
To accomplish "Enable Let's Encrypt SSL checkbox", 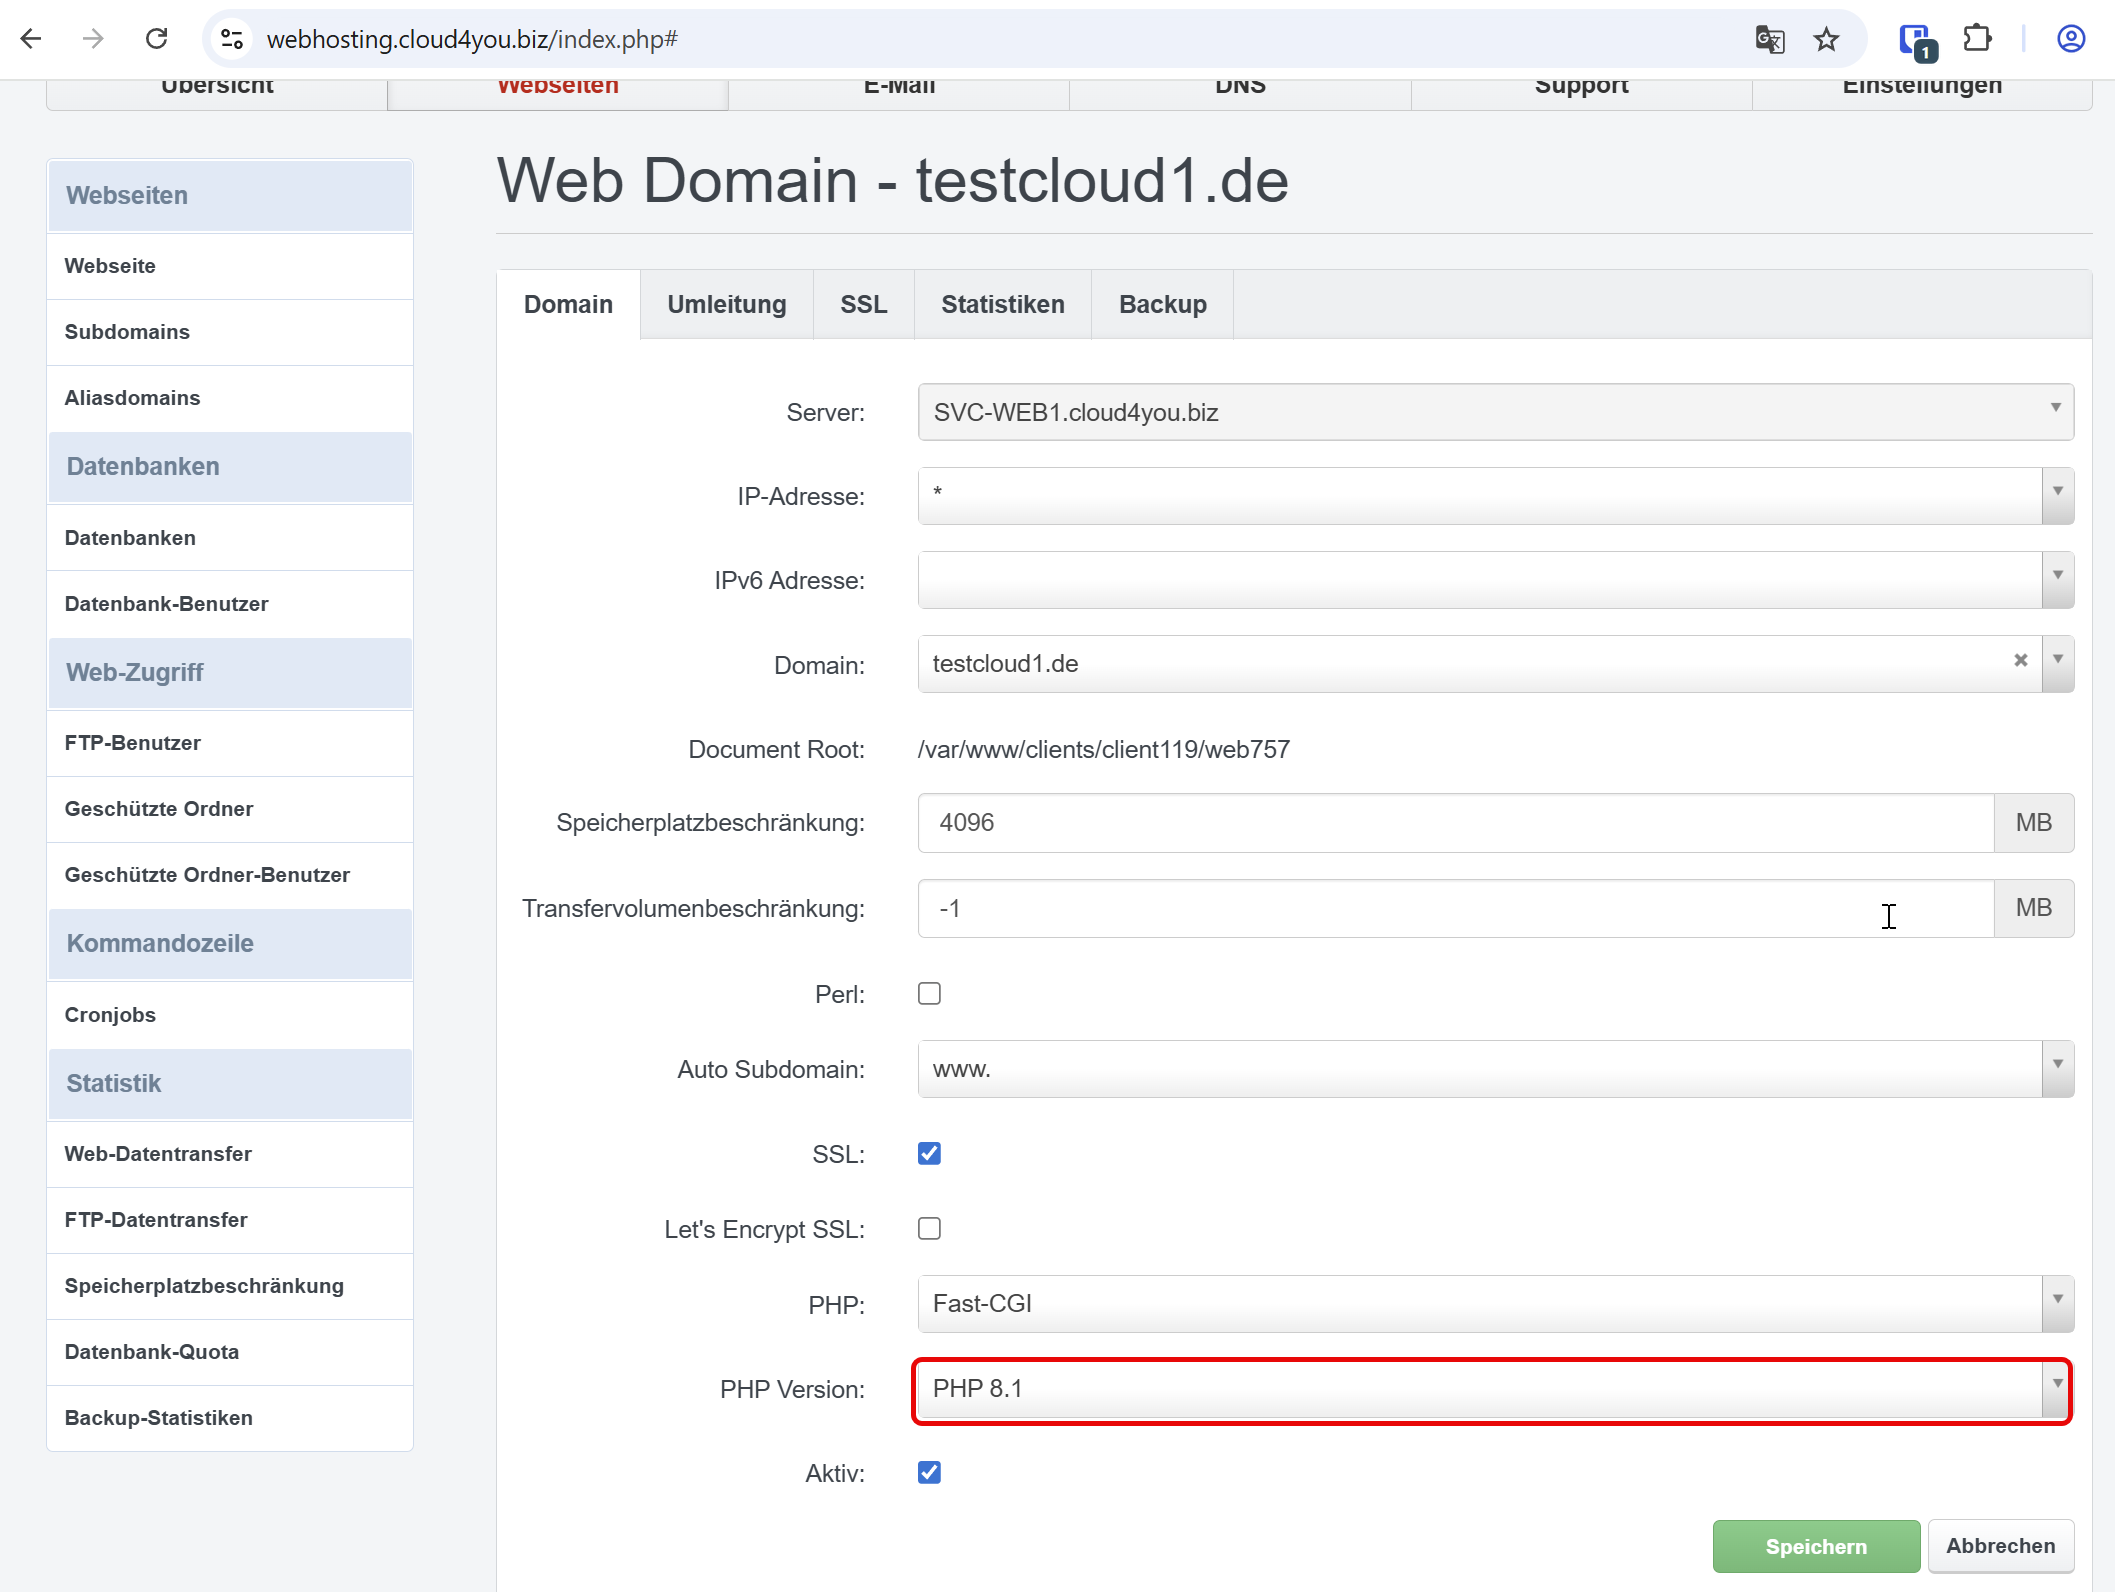I will (929, 1228).
